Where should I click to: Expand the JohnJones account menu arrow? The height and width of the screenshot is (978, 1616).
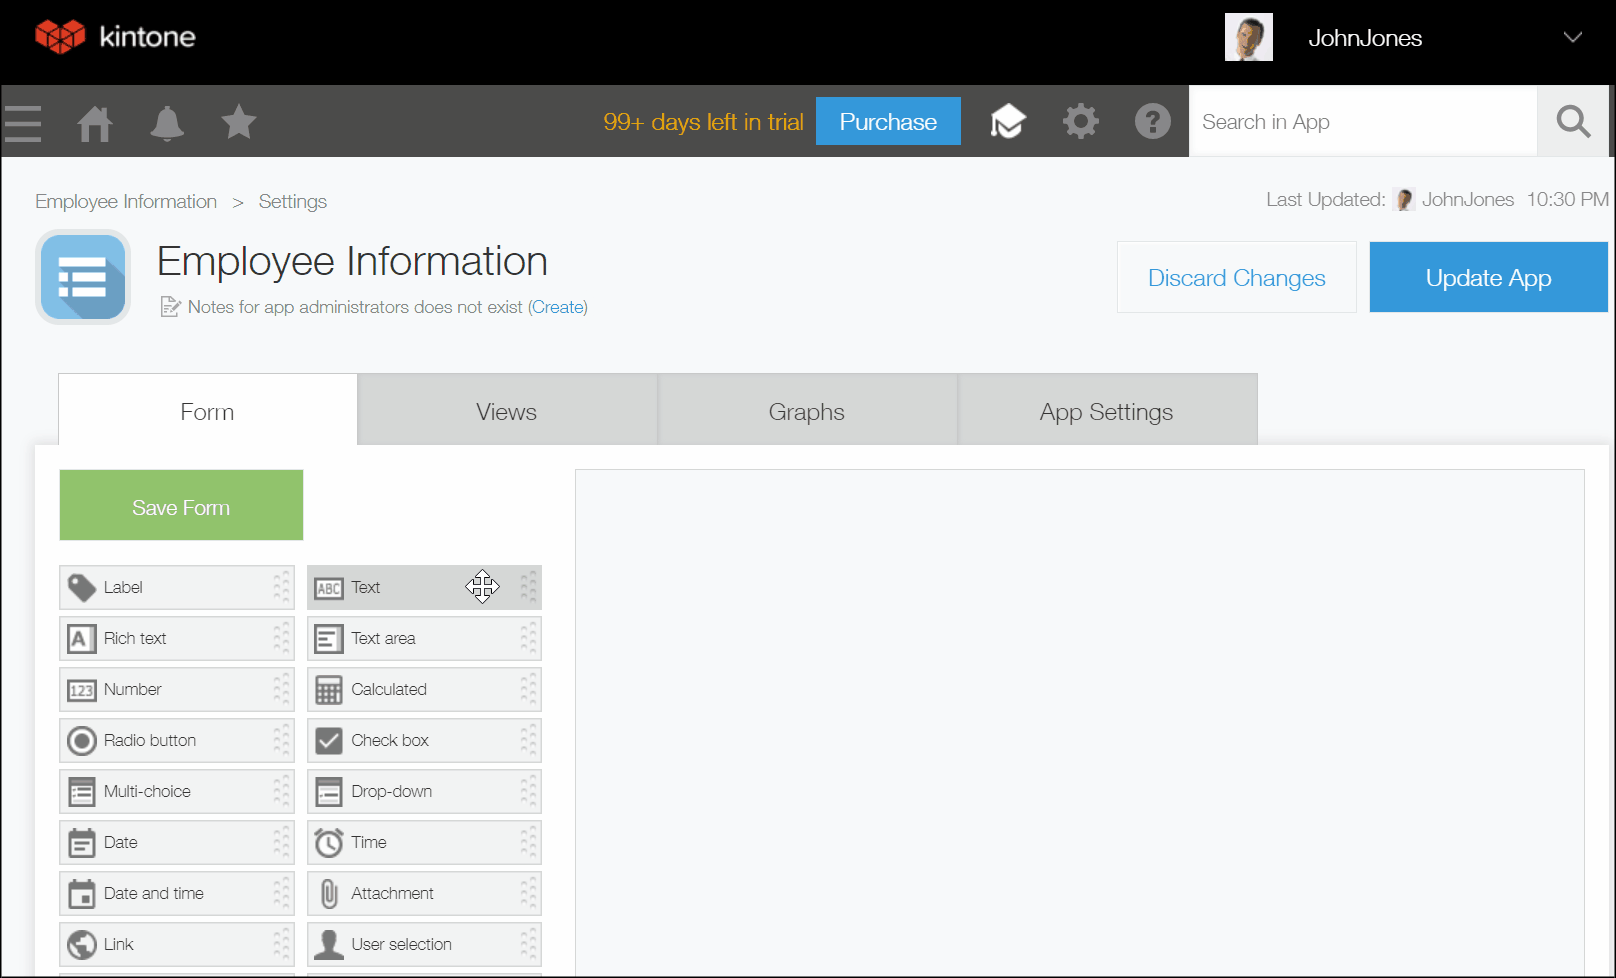click(x=1572, y=38)
